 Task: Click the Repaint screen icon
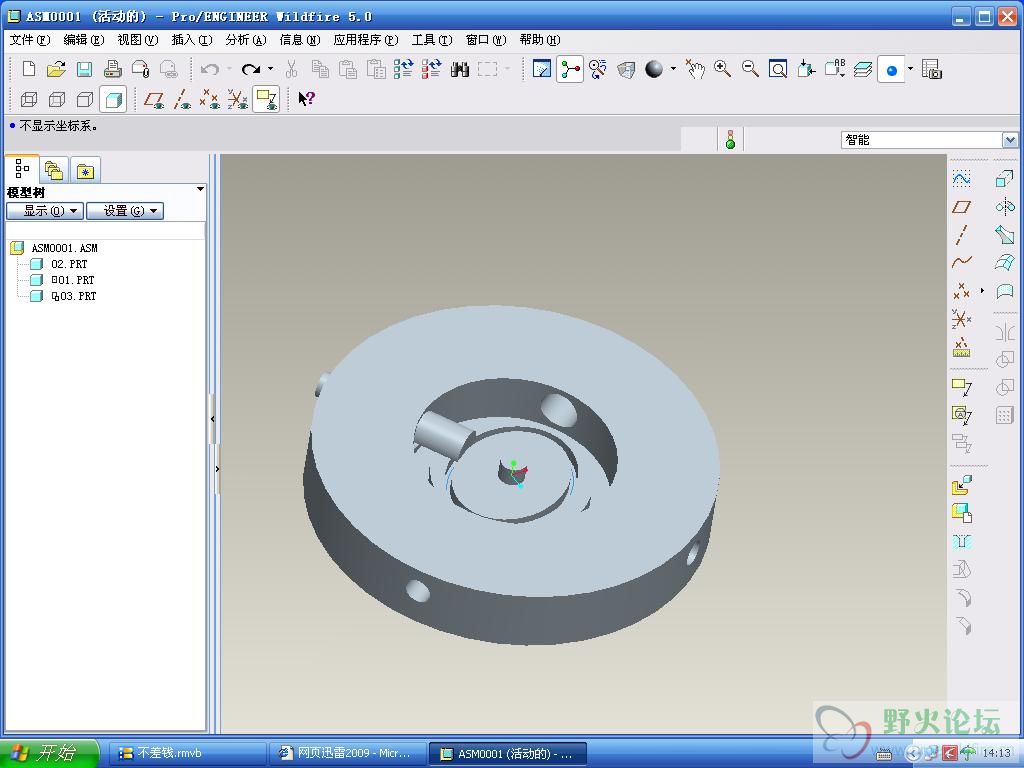click(x=541, y=69)
